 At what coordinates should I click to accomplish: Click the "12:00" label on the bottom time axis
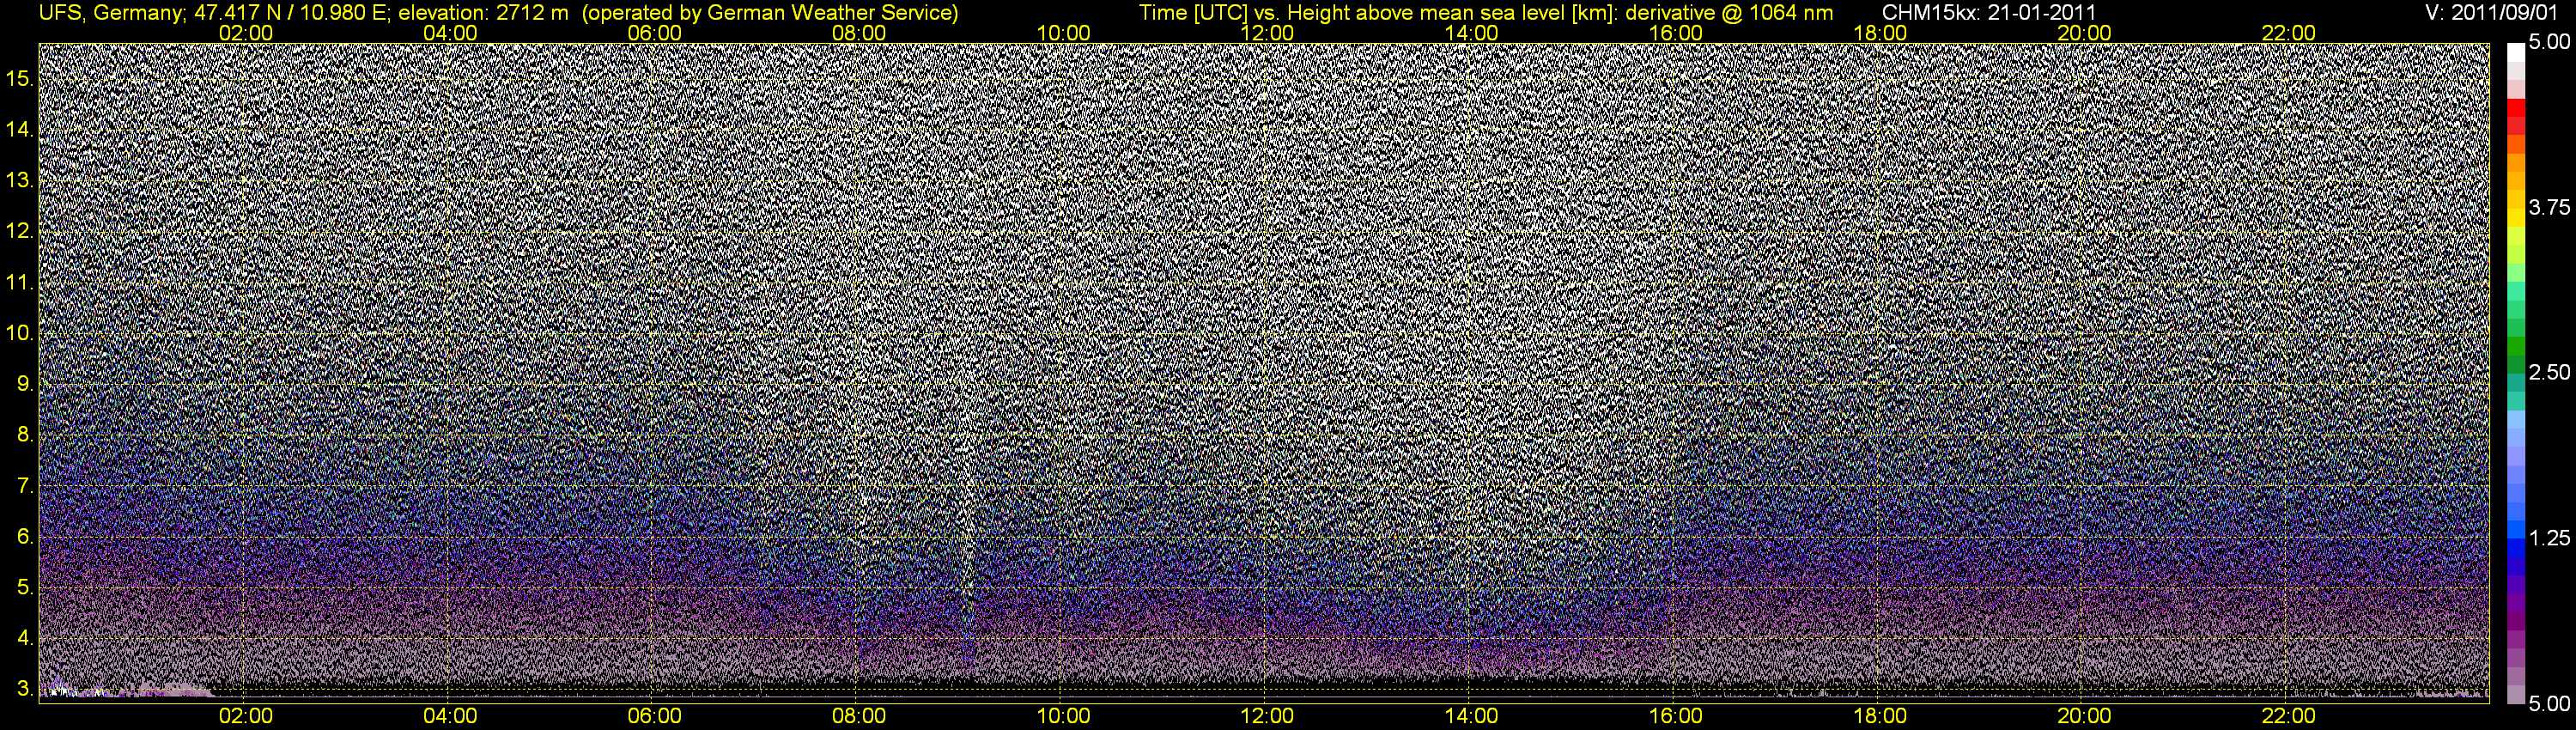(1267, 716)
